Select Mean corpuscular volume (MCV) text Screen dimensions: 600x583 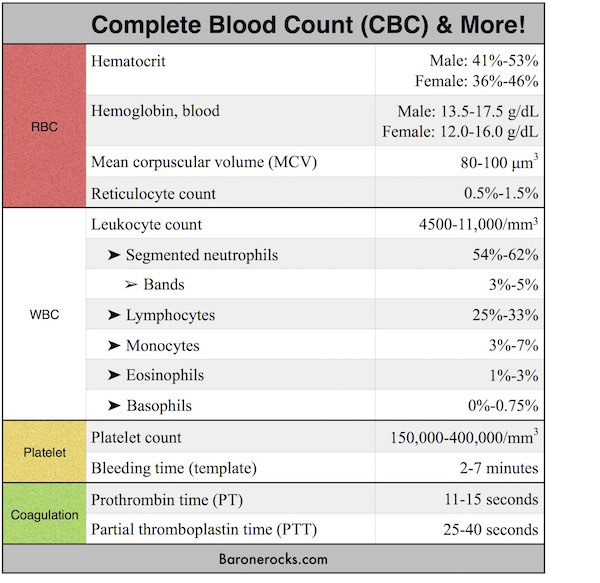click(204, 162)
